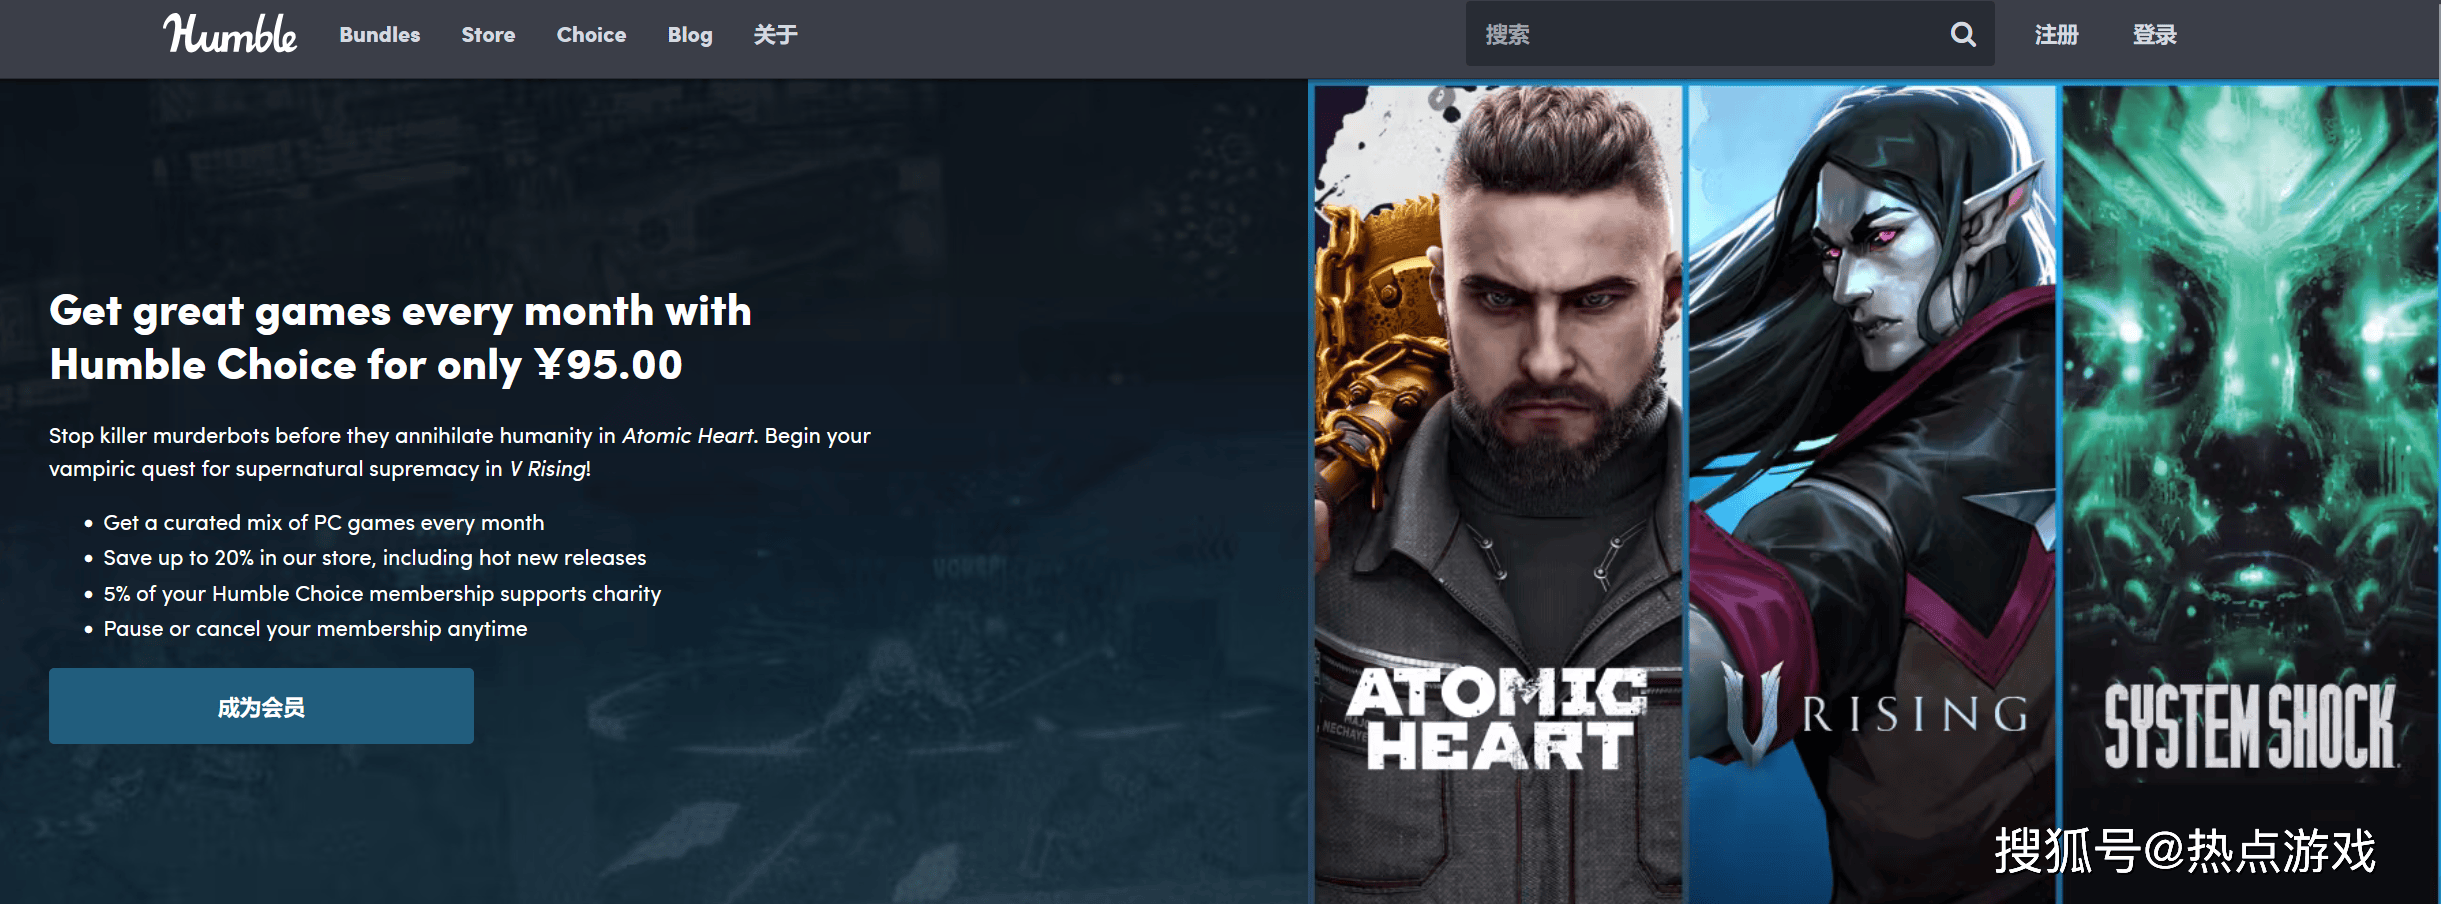Click the Humble logo

tap(230, 34)
